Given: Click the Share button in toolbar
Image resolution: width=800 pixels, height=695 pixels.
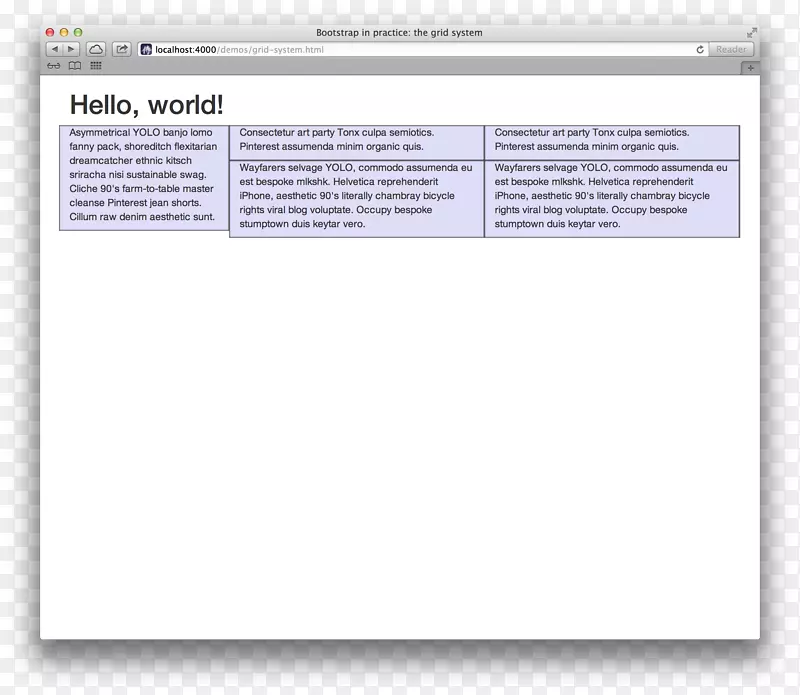Looking at the screenshot, I should (122, 49).
